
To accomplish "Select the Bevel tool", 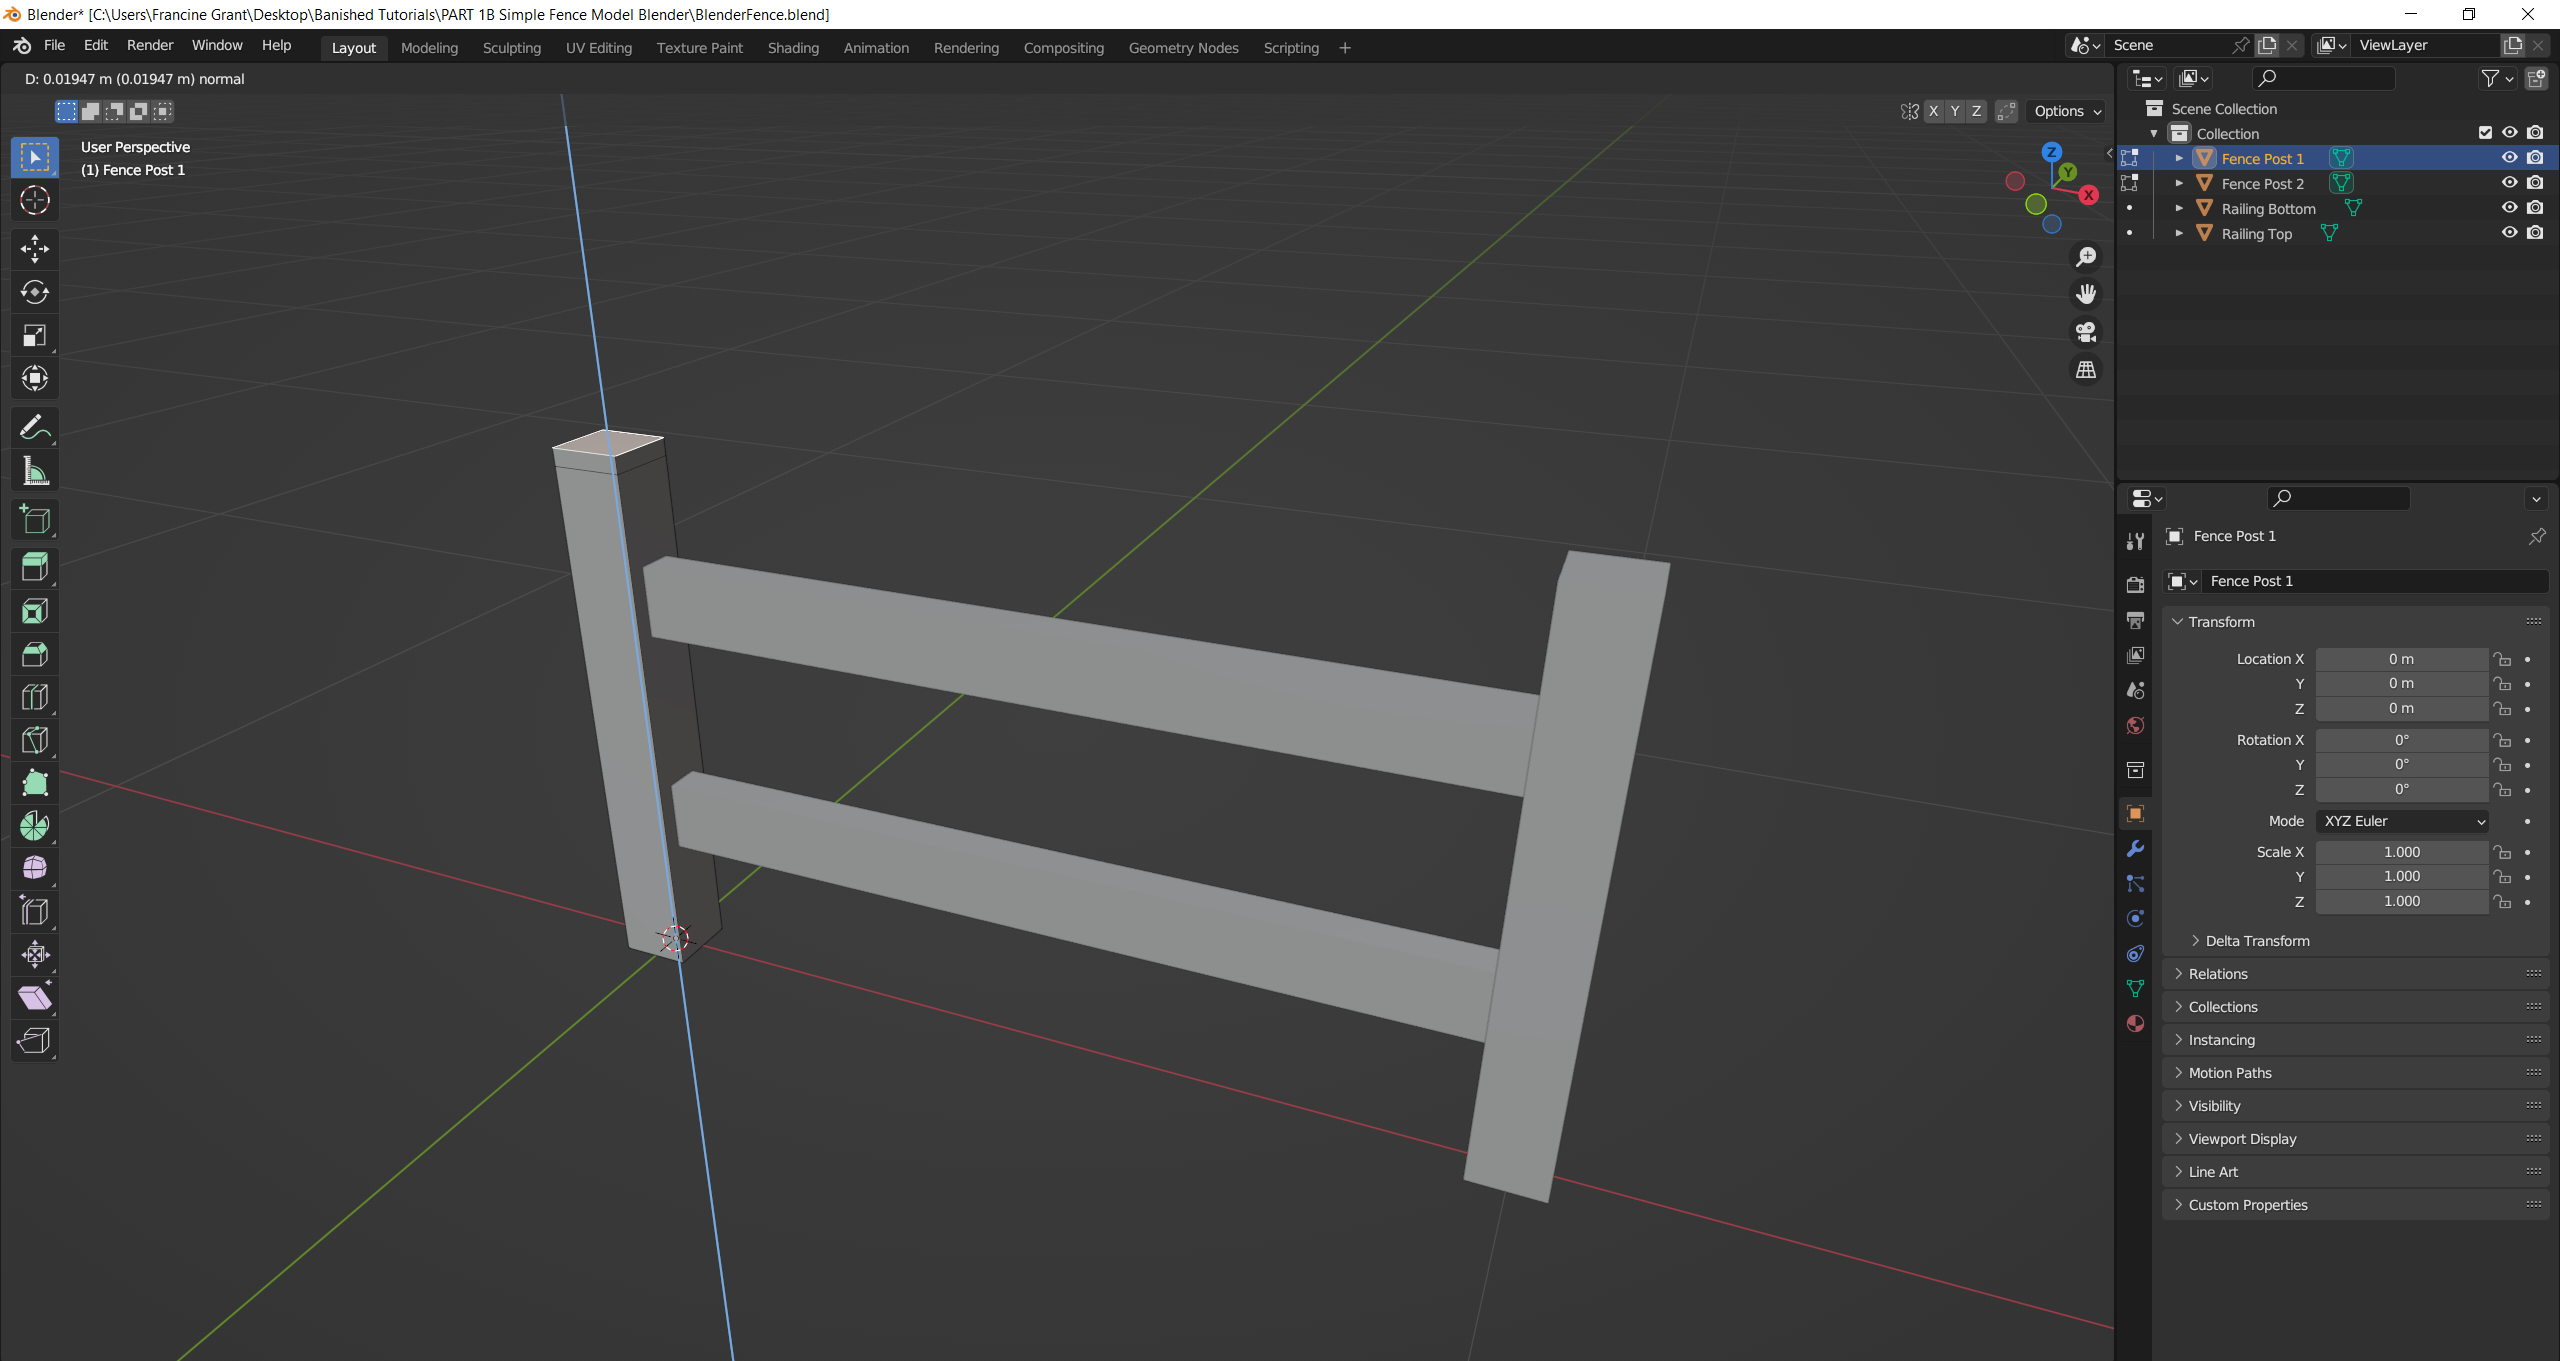I will 34,654.
